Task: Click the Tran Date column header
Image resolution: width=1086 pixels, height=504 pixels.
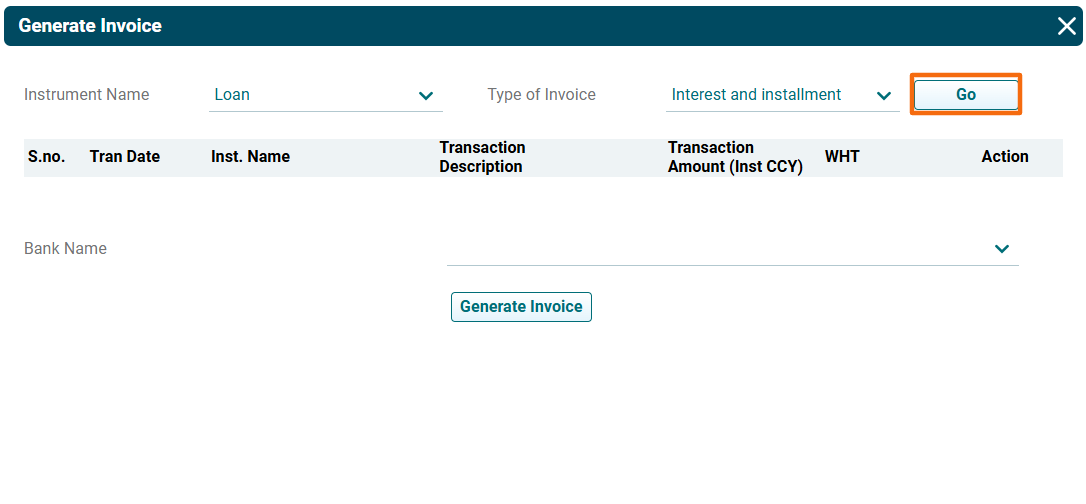Action: pos(125,157)
